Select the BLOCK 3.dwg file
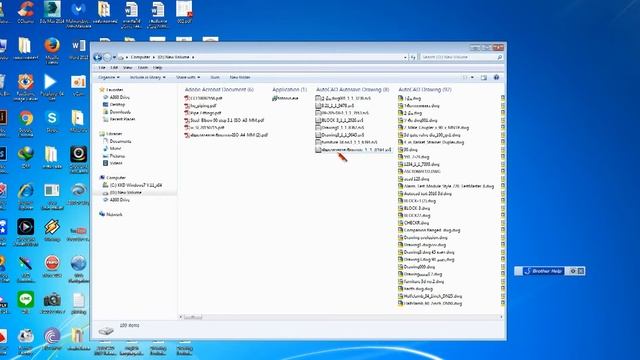The width and height of the screenshot is (640, 360). [x=414, y=208]
